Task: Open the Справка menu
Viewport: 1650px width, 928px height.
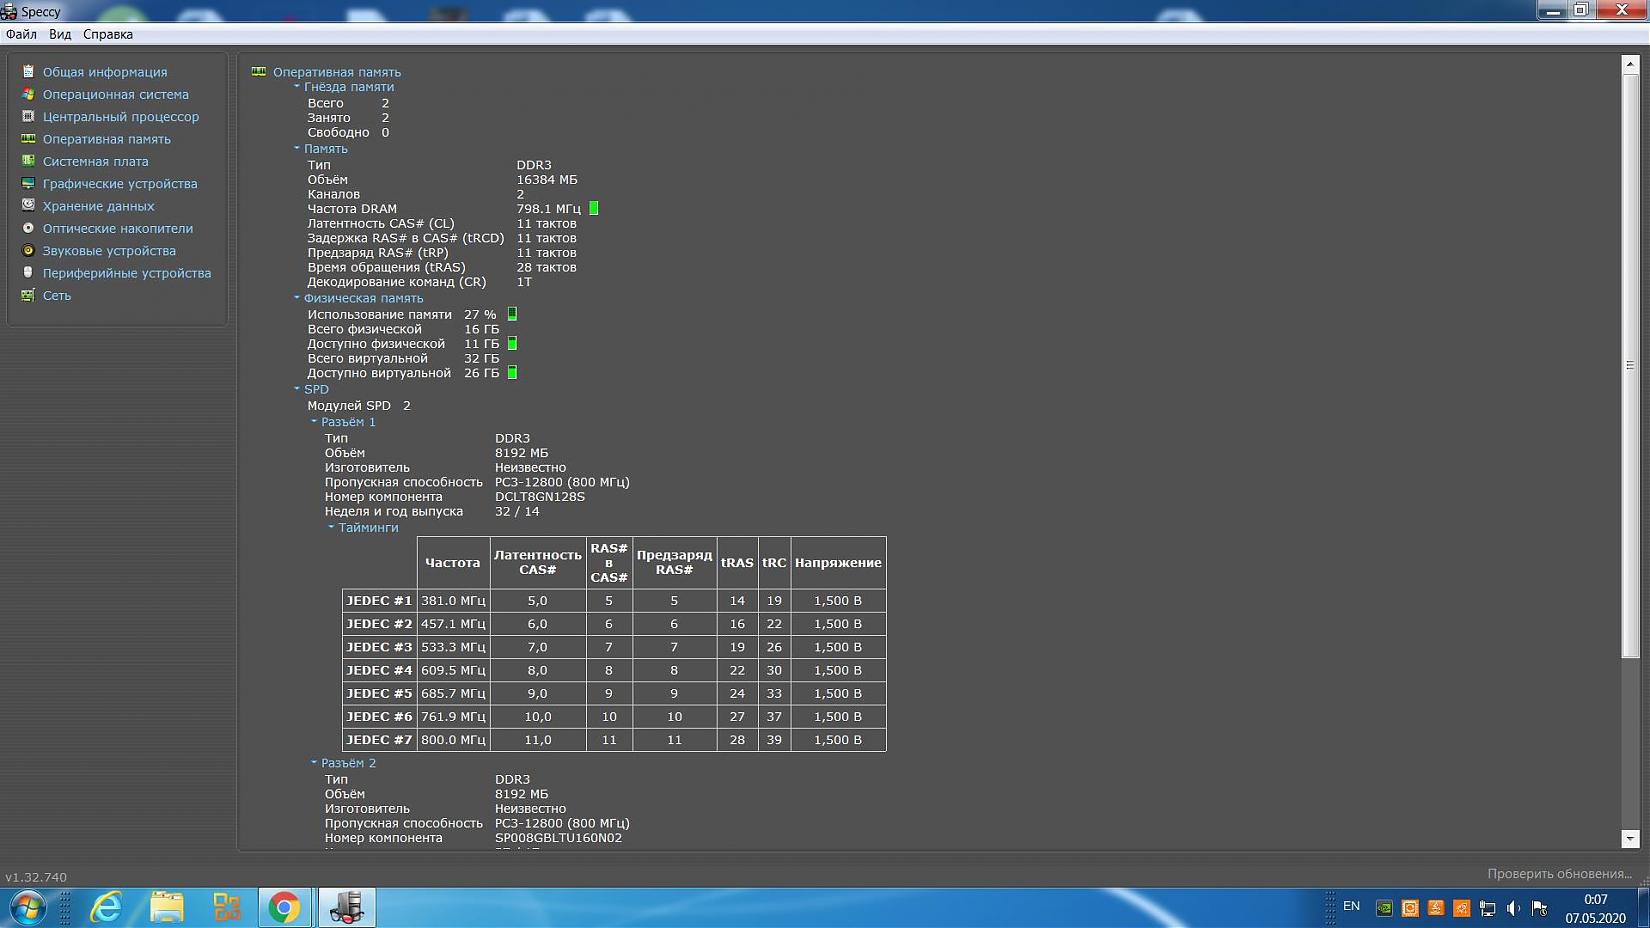Action: coord(107,34)
